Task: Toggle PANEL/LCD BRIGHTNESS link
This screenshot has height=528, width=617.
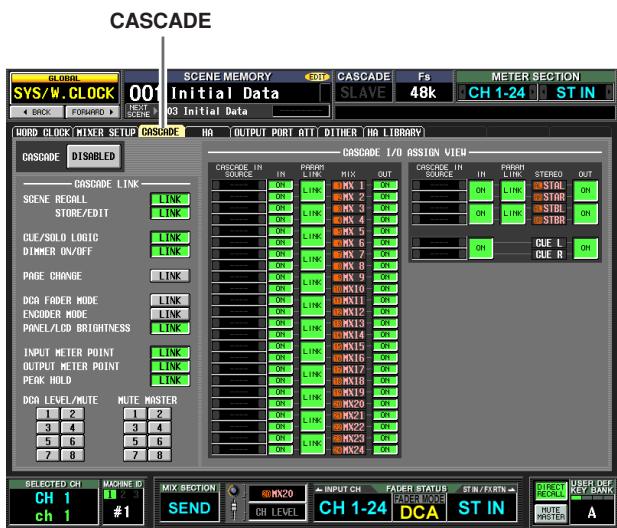Action: point(170,328)
